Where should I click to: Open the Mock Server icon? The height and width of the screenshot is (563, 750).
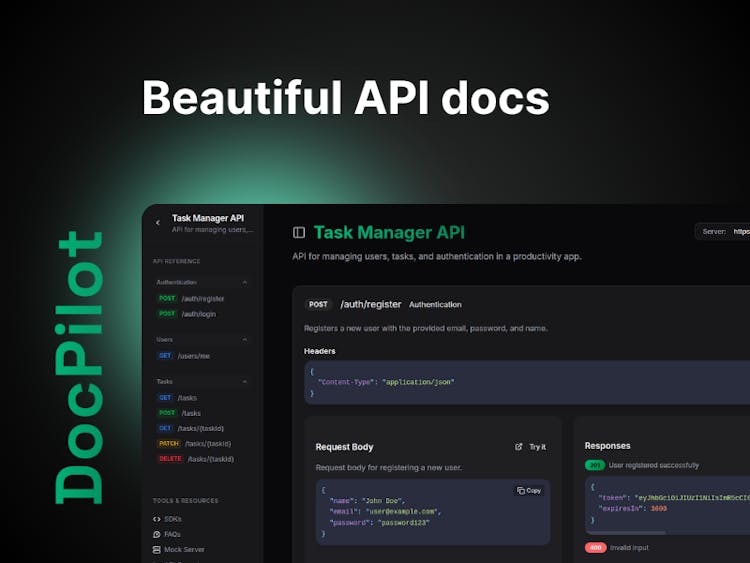point(156,550)
